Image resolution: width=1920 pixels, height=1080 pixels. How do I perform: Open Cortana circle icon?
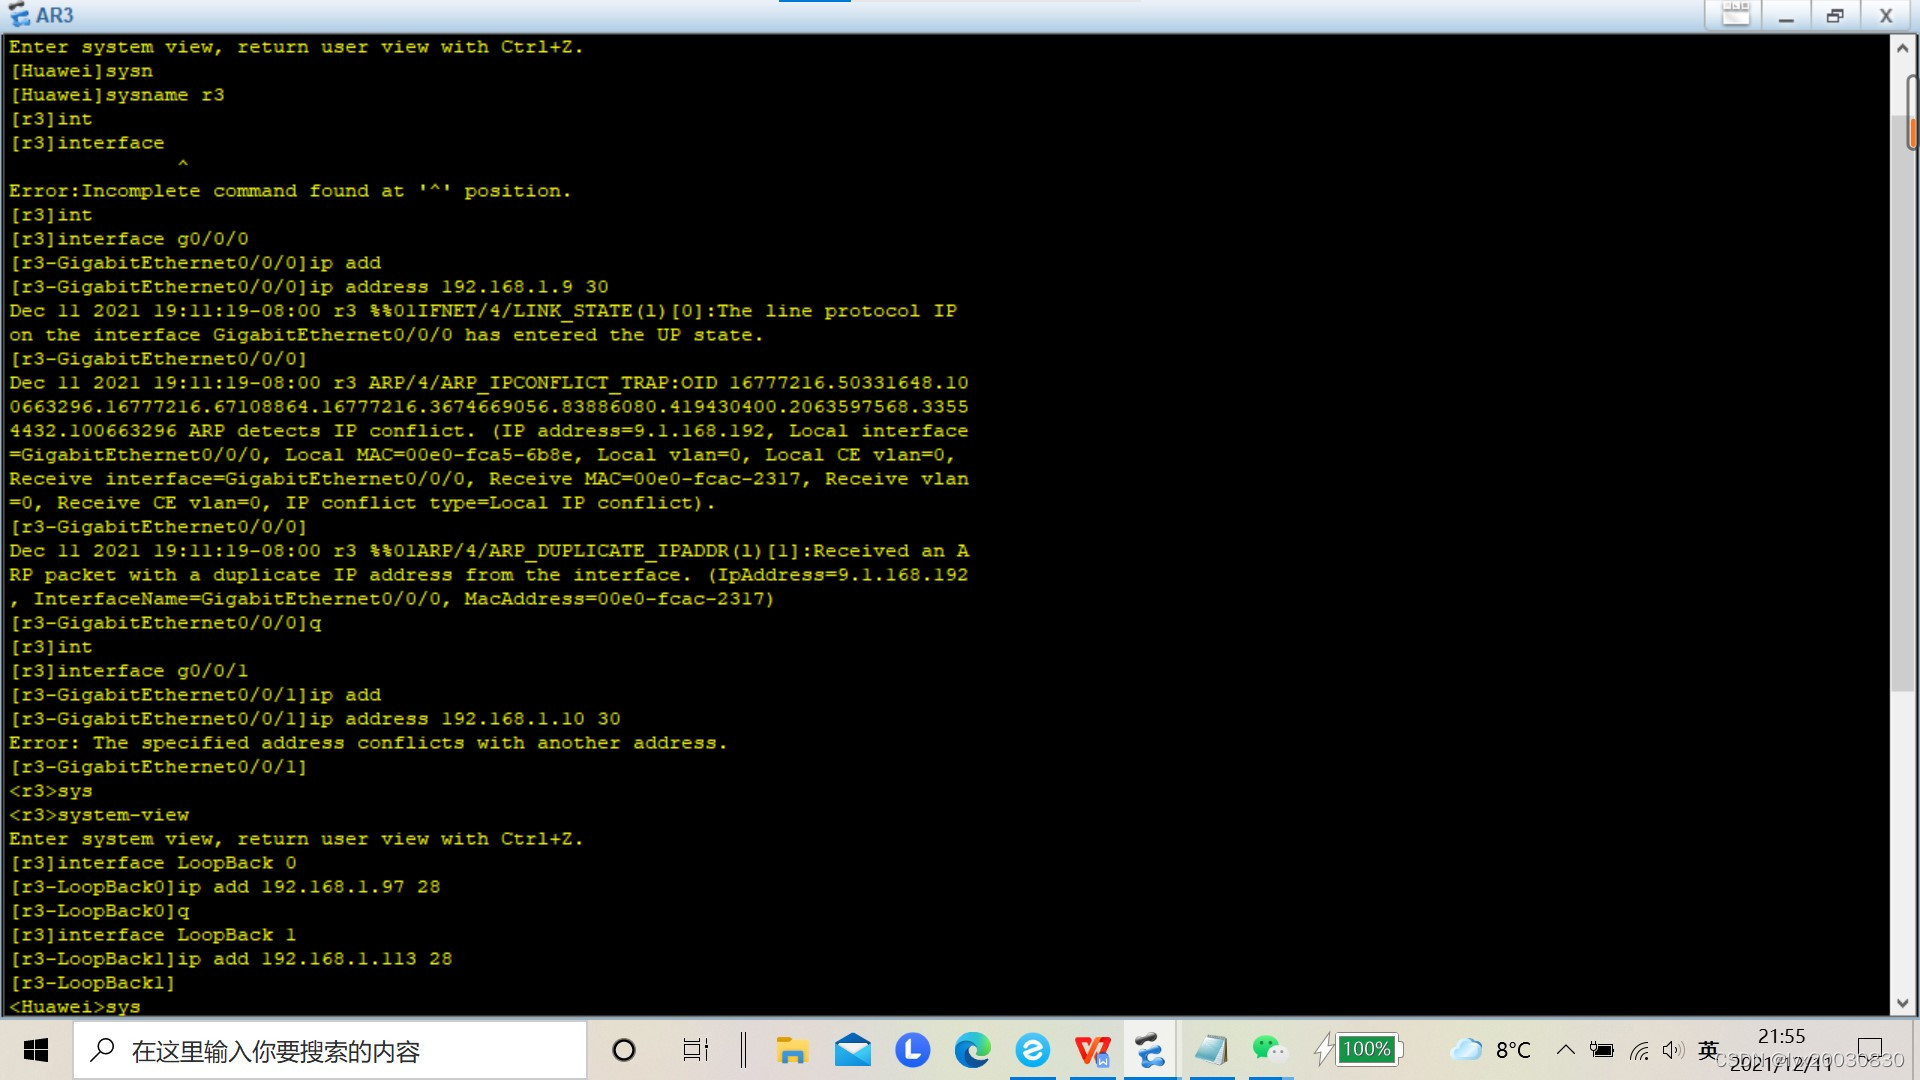pyautogui.click(x=624, y=1050)
